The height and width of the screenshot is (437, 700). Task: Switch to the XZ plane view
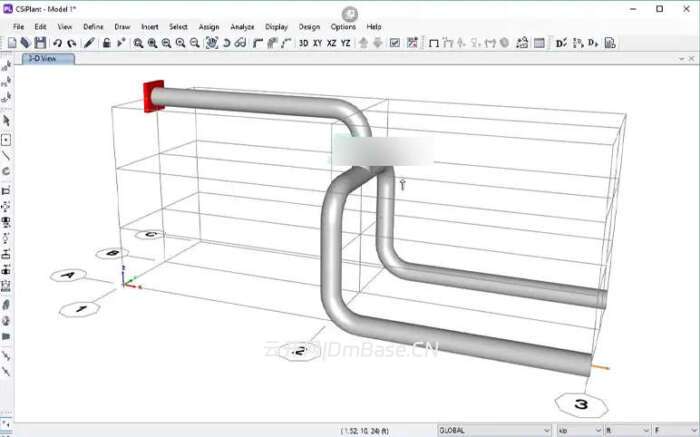click(331, 43)
